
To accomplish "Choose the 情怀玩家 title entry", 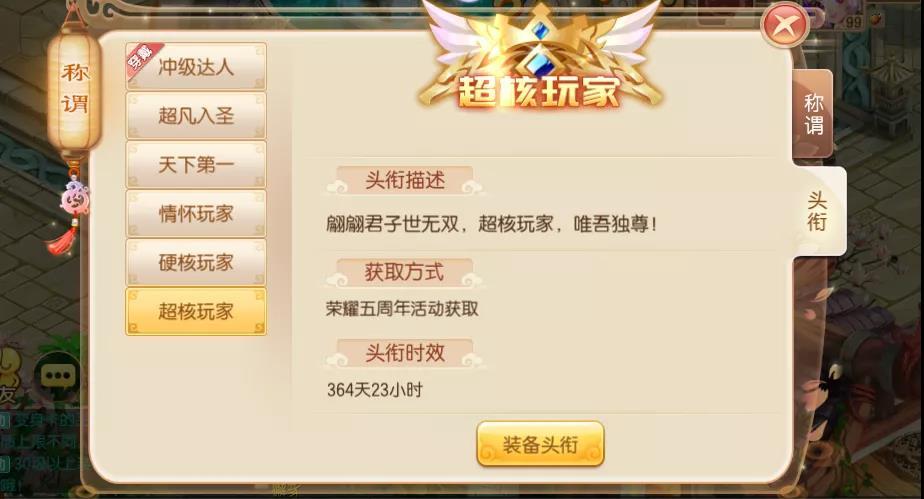I will click(x=196, y=213).
